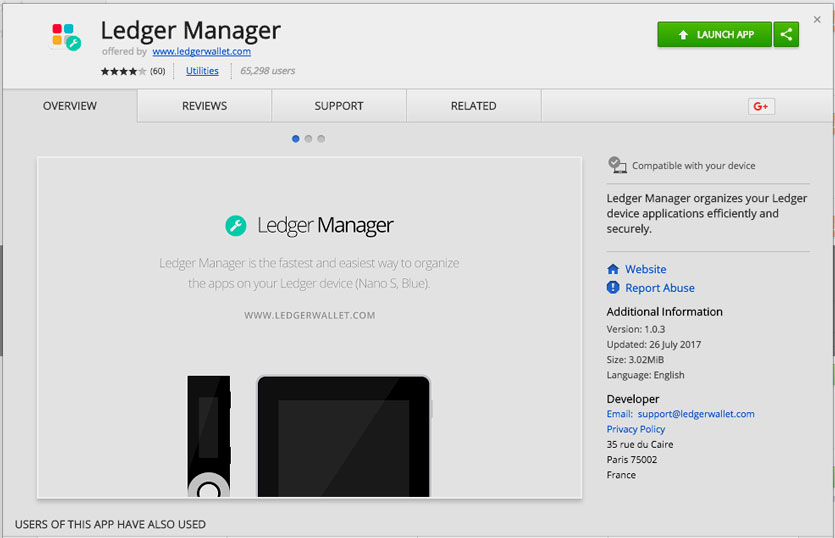Select the first carousel dot
This screenshot has width=835, height=538.
coord(295,139)
